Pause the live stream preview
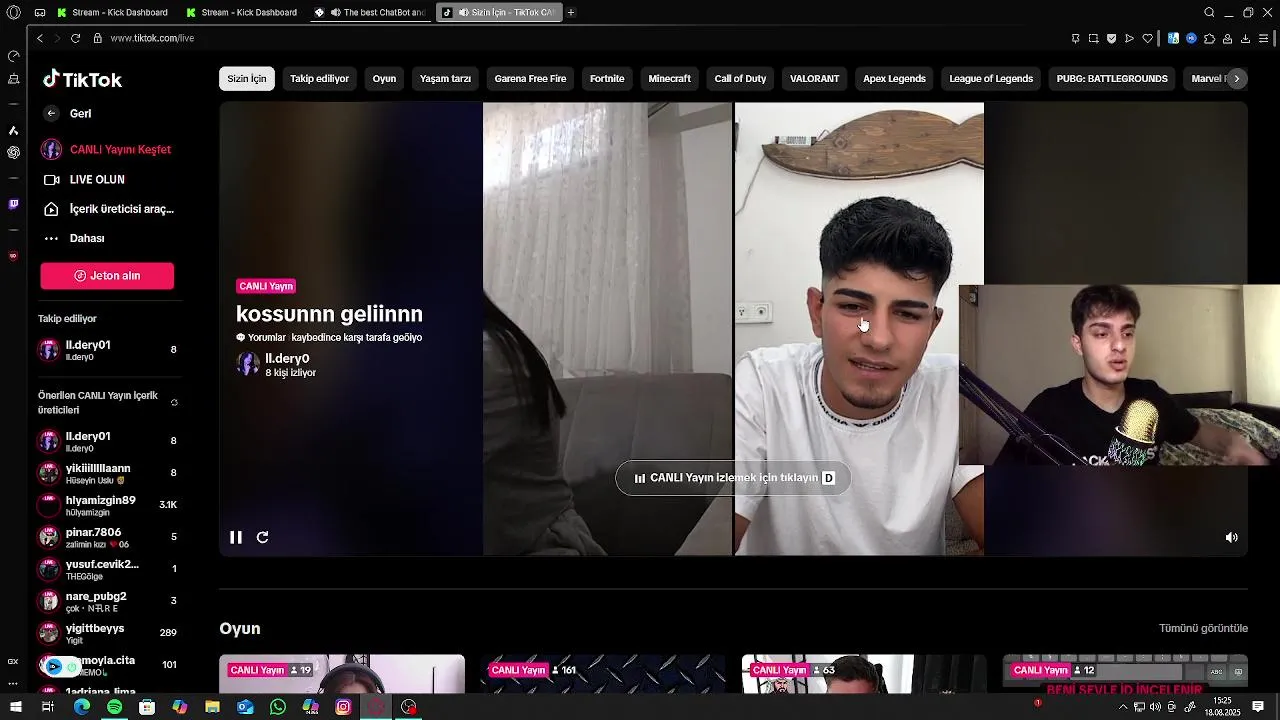 [236, 537]
